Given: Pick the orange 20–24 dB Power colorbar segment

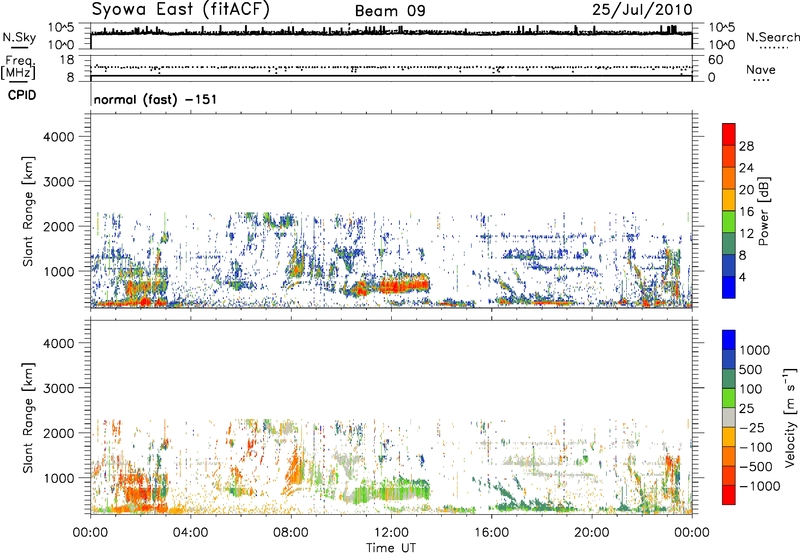Looking at the screenshot, I should [x=729, y=179].
